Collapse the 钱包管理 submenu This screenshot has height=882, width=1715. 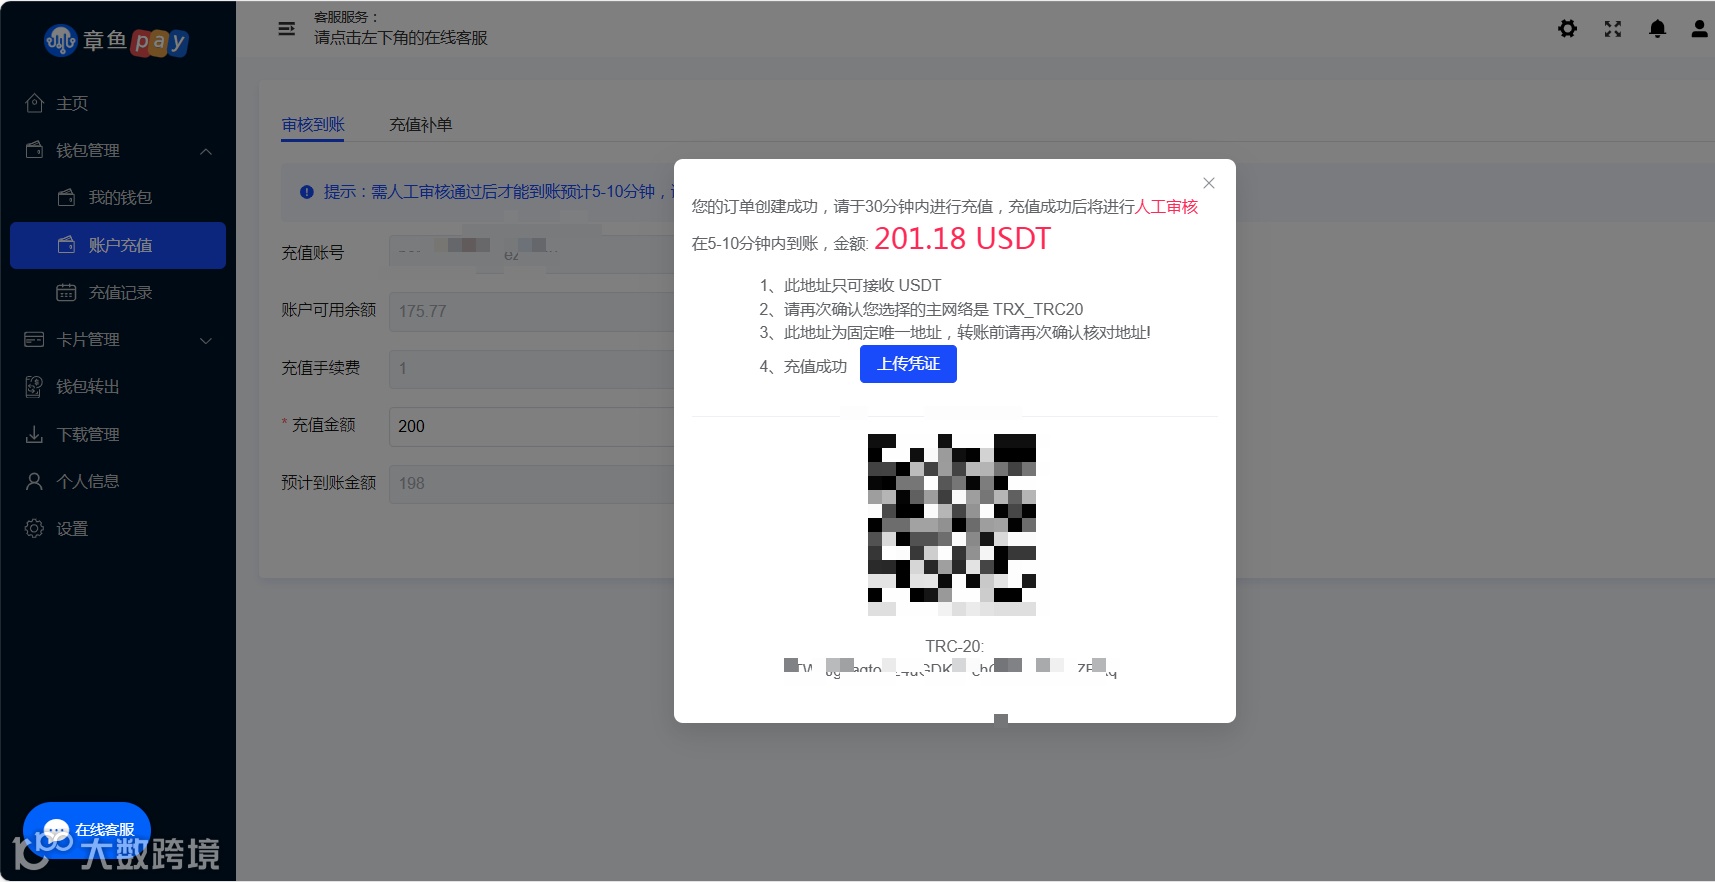[118, 150]
